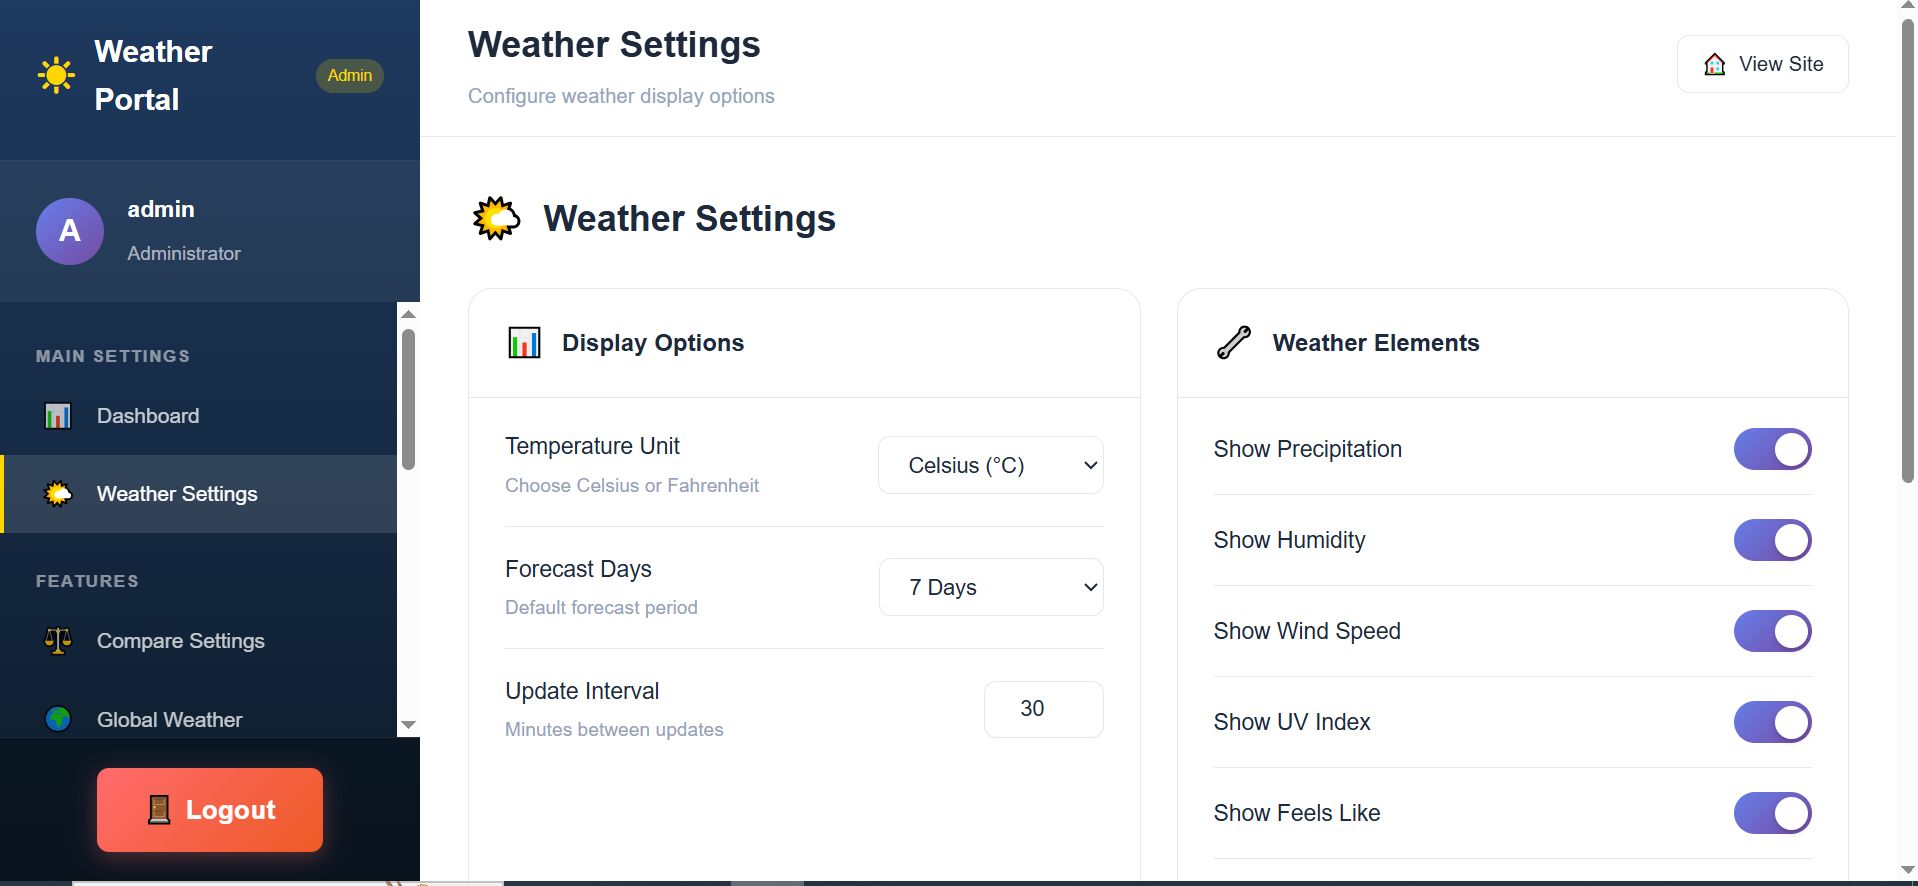Image resolution: width=1918 pixels, height=886 pixels.
Task: Disable the Show Precipitation toggle
Action: coord(1772,449)
